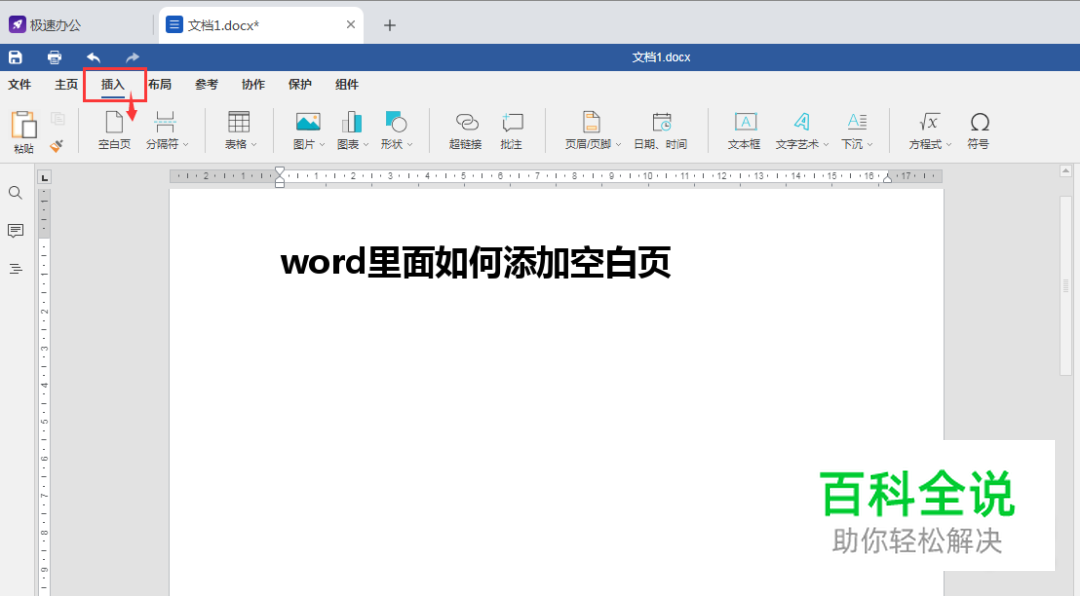Viewport: 1080px width, 596px height.
Task: Insert a blank page using 空白页
Action: point(114,130)
